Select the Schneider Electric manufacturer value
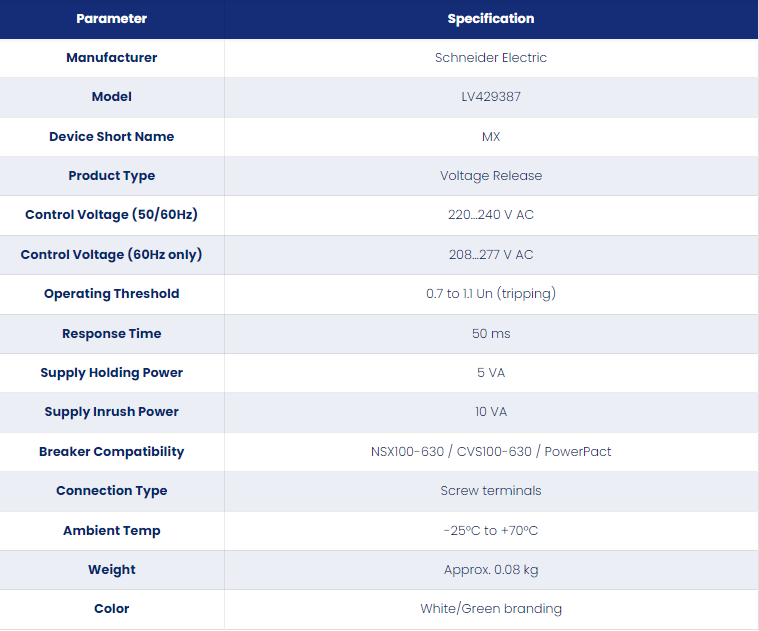759x631 pixels. [491, 58]
